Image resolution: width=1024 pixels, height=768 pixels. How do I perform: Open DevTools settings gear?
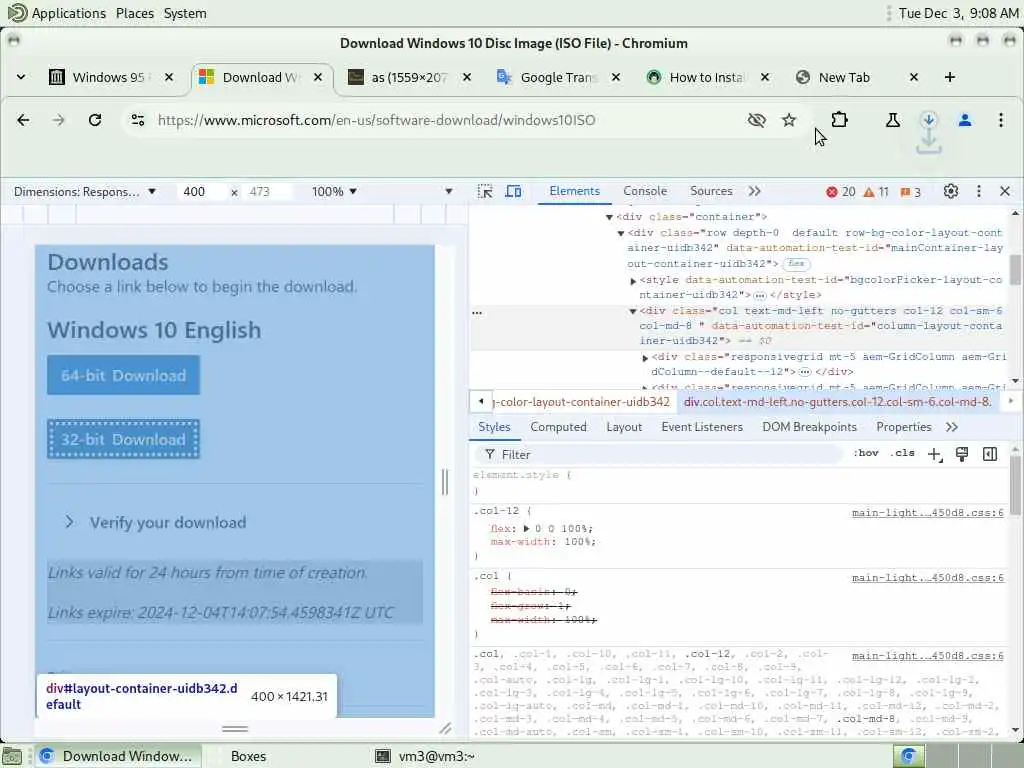pyautogui.click(x=951, y=191)
